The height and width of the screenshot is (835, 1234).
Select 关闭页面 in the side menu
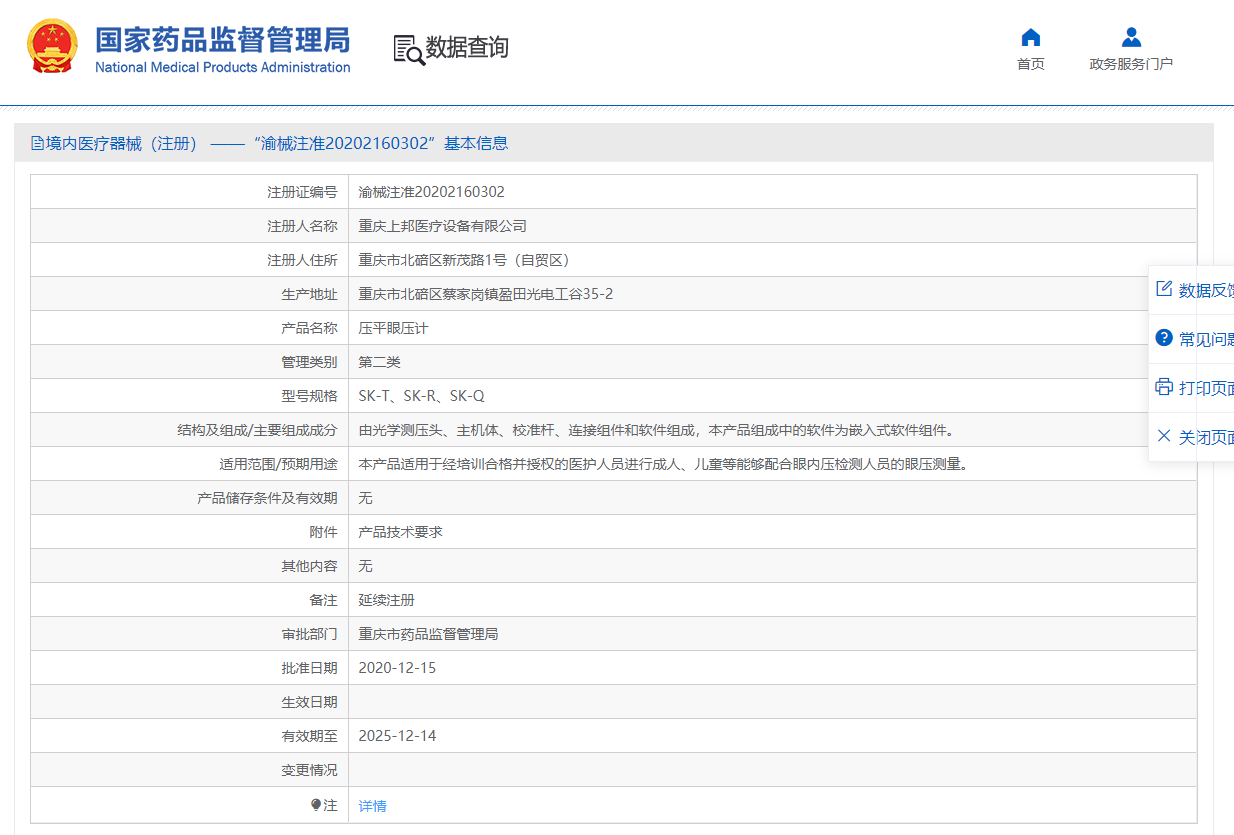tap(1206, 437)
